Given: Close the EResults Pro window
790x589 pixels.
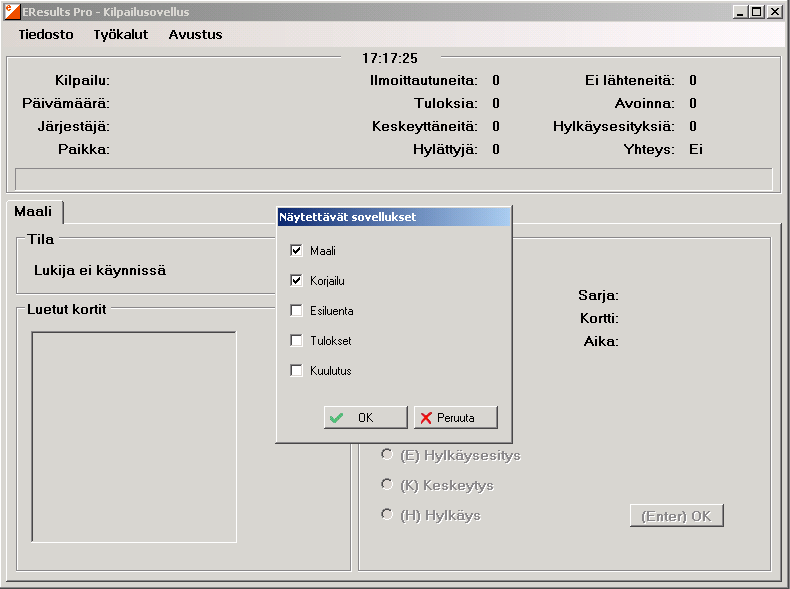Looking at the screenshot, I should 774,12.
